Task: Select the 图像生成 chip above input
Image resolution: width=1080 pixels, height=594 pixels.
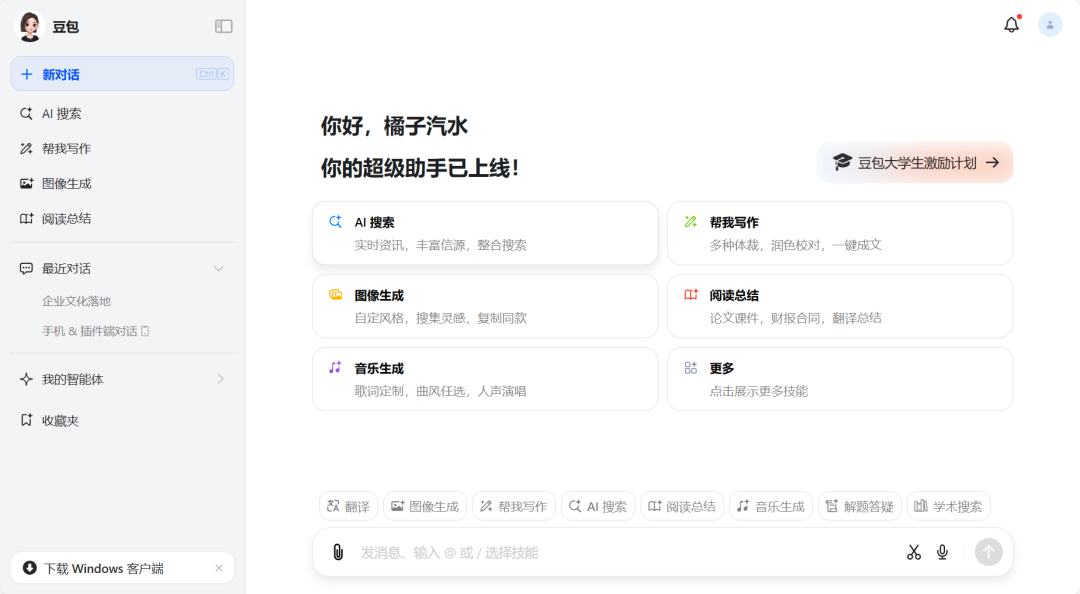Action: click(425, 506)
